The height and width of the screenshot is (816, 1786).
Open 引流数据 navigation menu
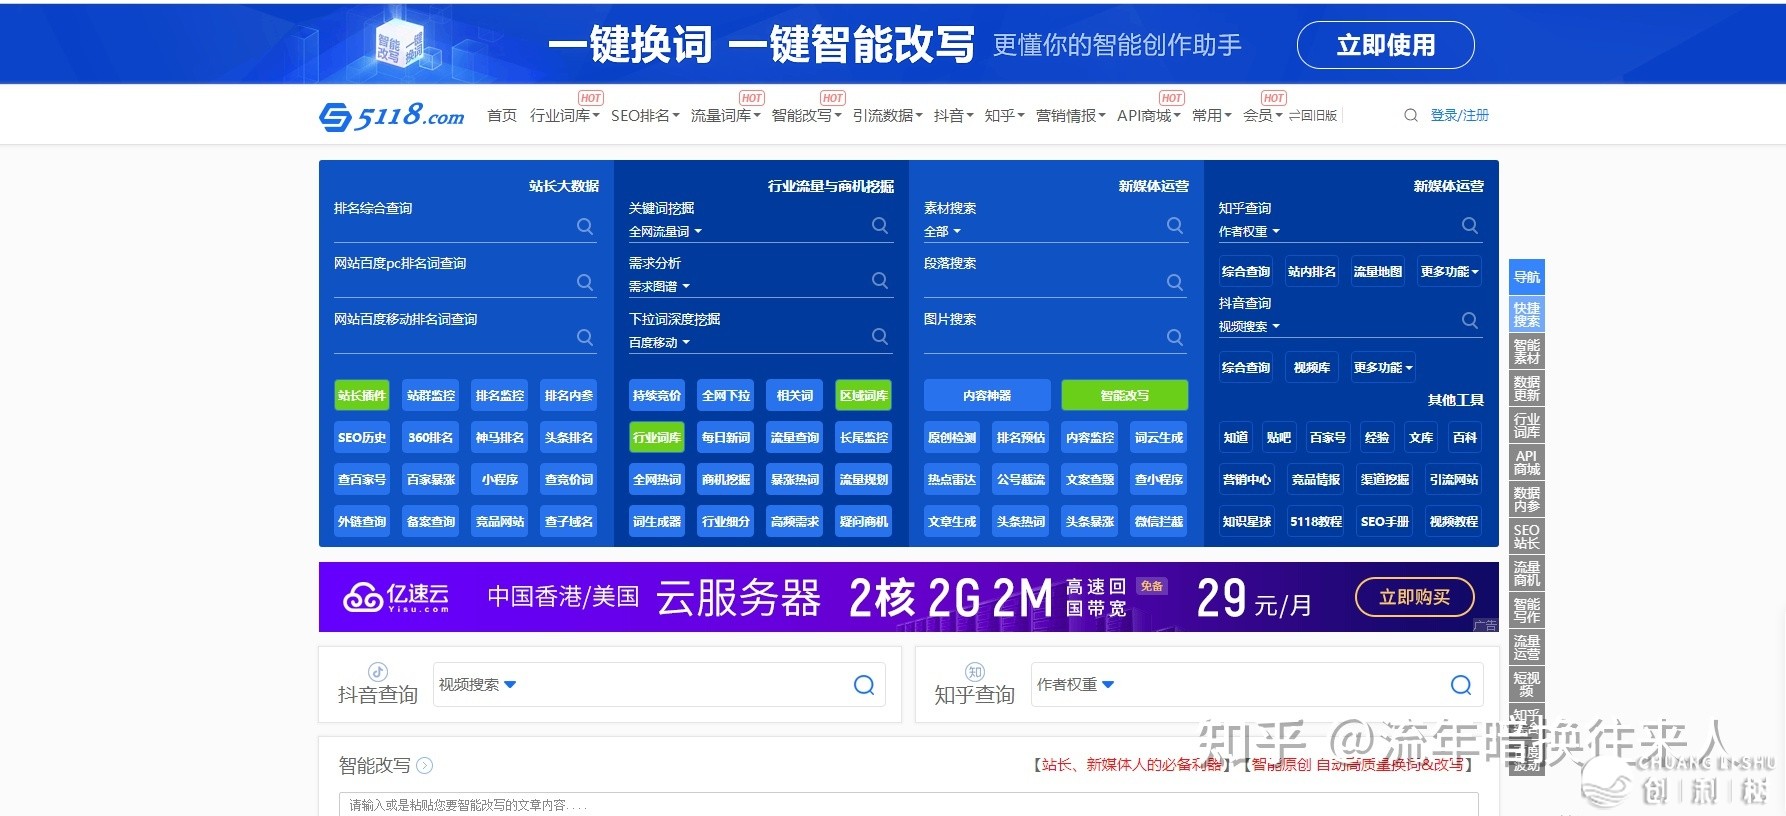[x=887, y=115]
